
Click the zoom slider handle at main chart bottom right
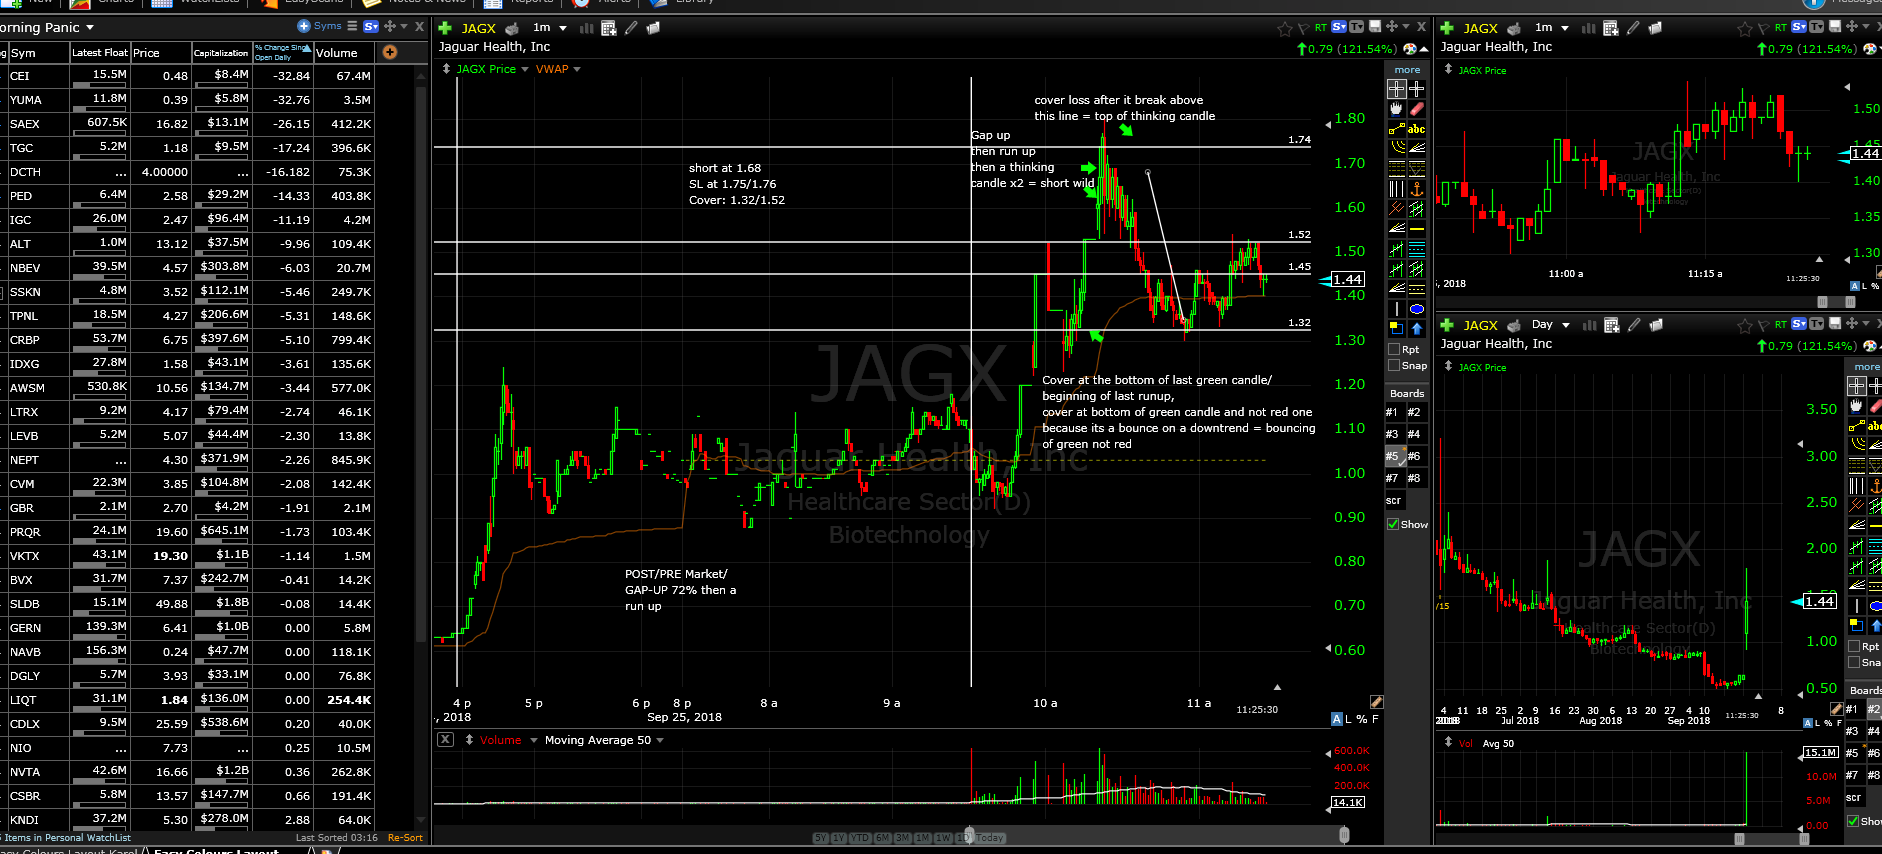click(1344, 835)
